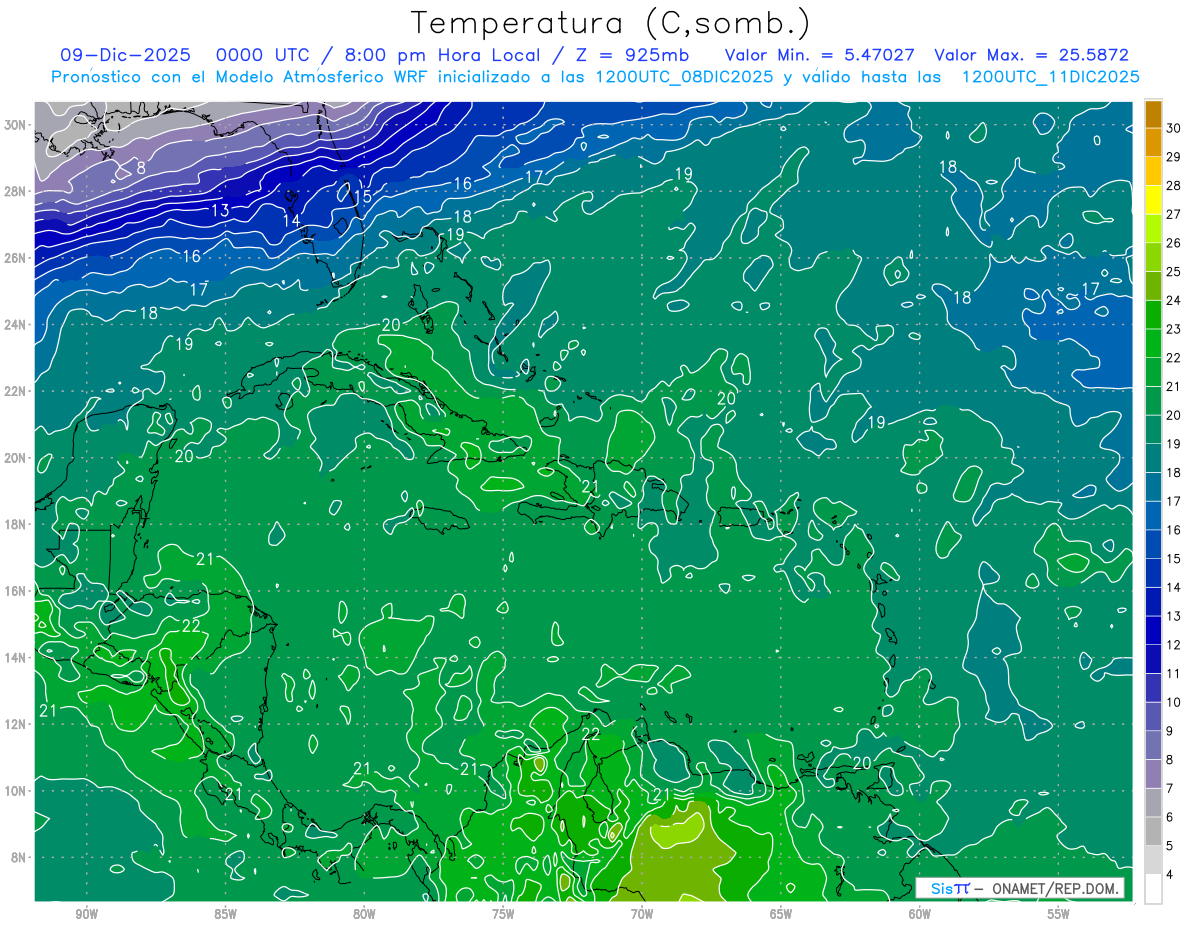
Task: Click the color scale segment between 7 and 8
Action: (1153, 775)
